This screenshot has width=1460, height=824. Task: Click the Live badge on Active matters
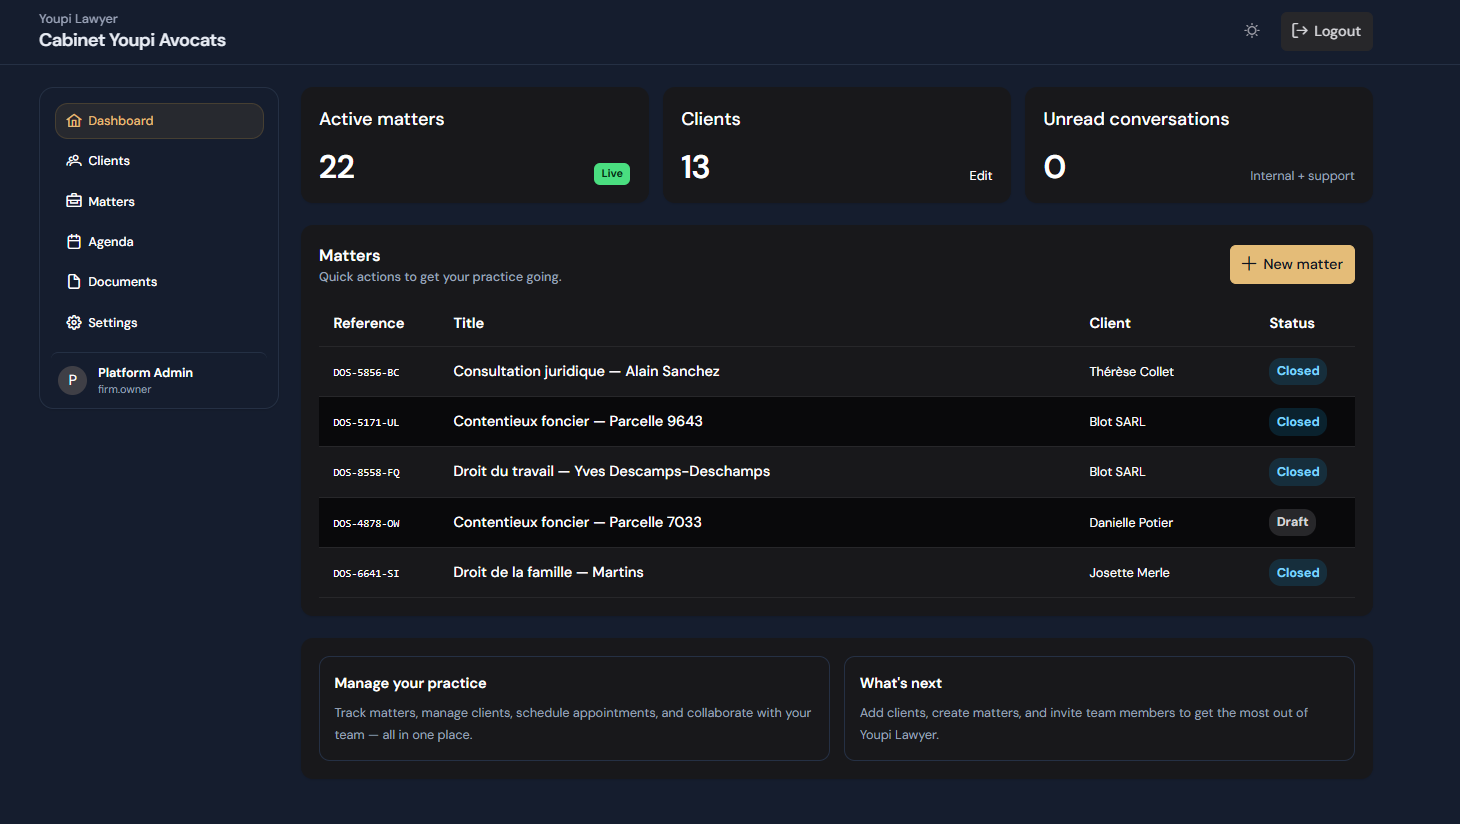[612, 174]
